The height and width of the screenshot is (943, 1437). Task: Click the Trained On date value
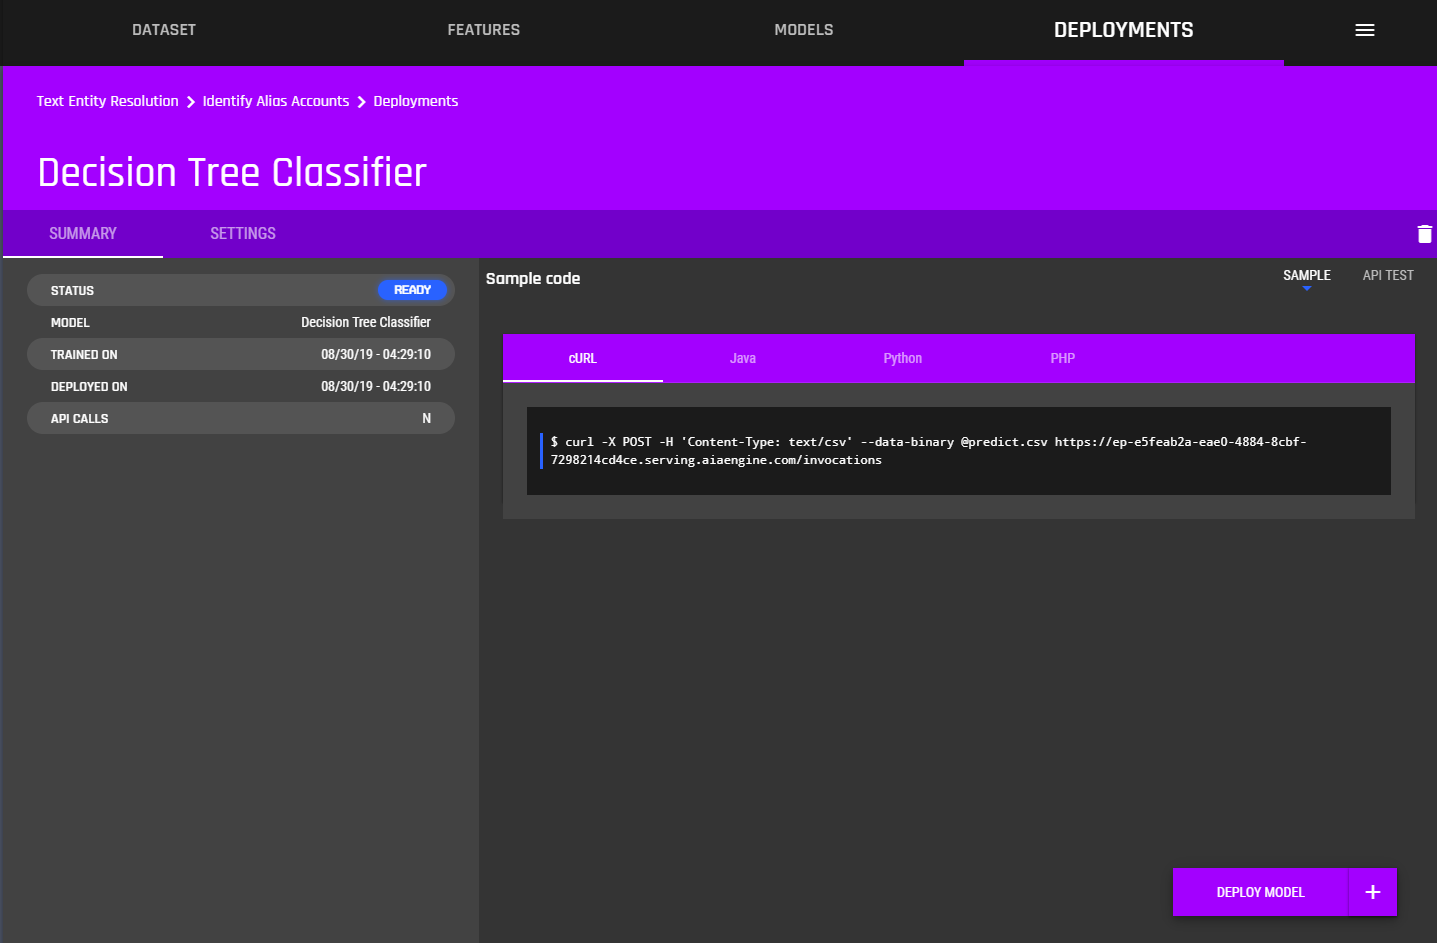tap(376, 354)
